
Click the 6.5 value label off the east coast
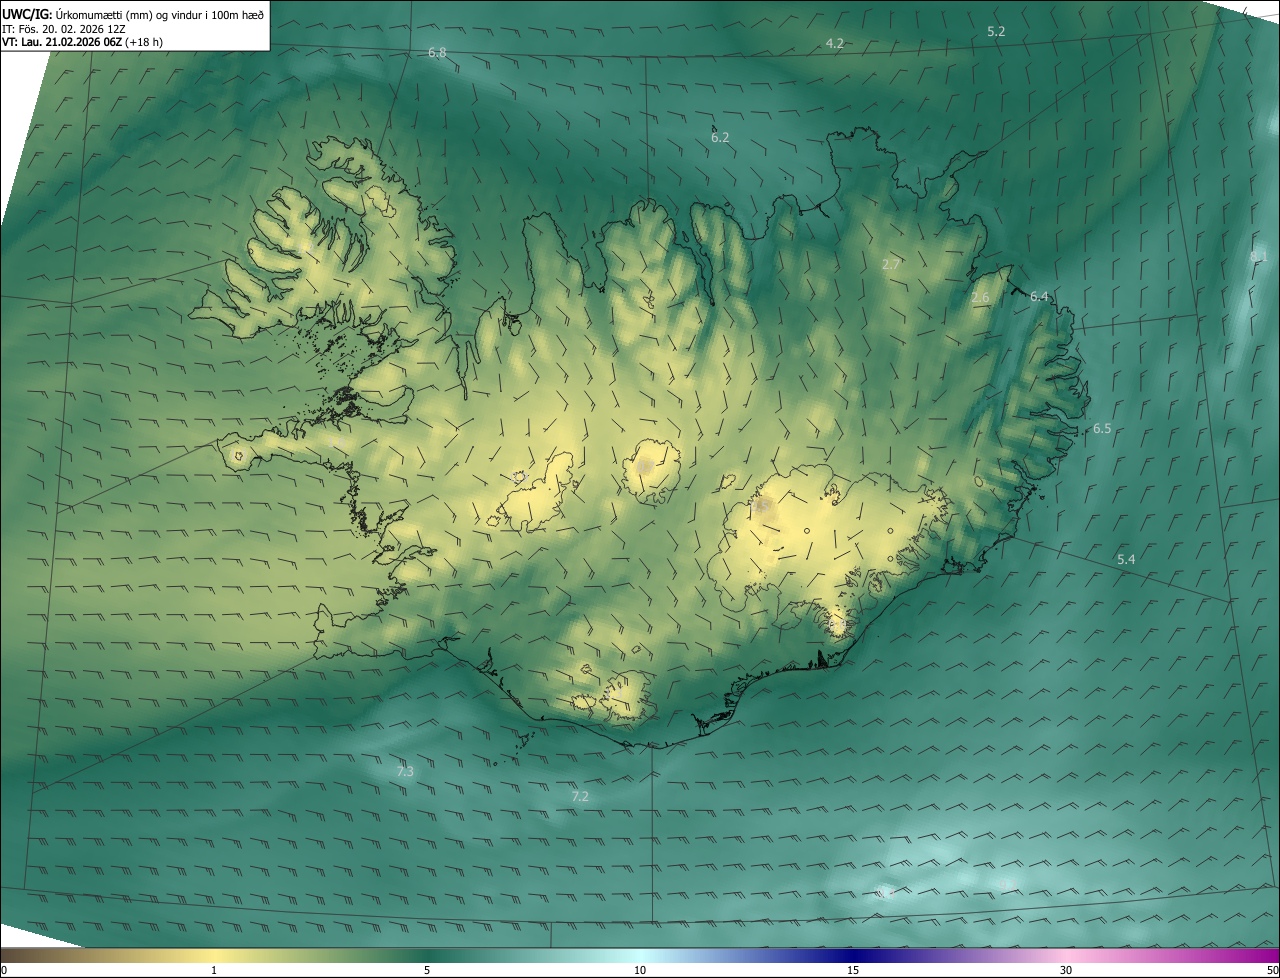(x=1102, y=429)
